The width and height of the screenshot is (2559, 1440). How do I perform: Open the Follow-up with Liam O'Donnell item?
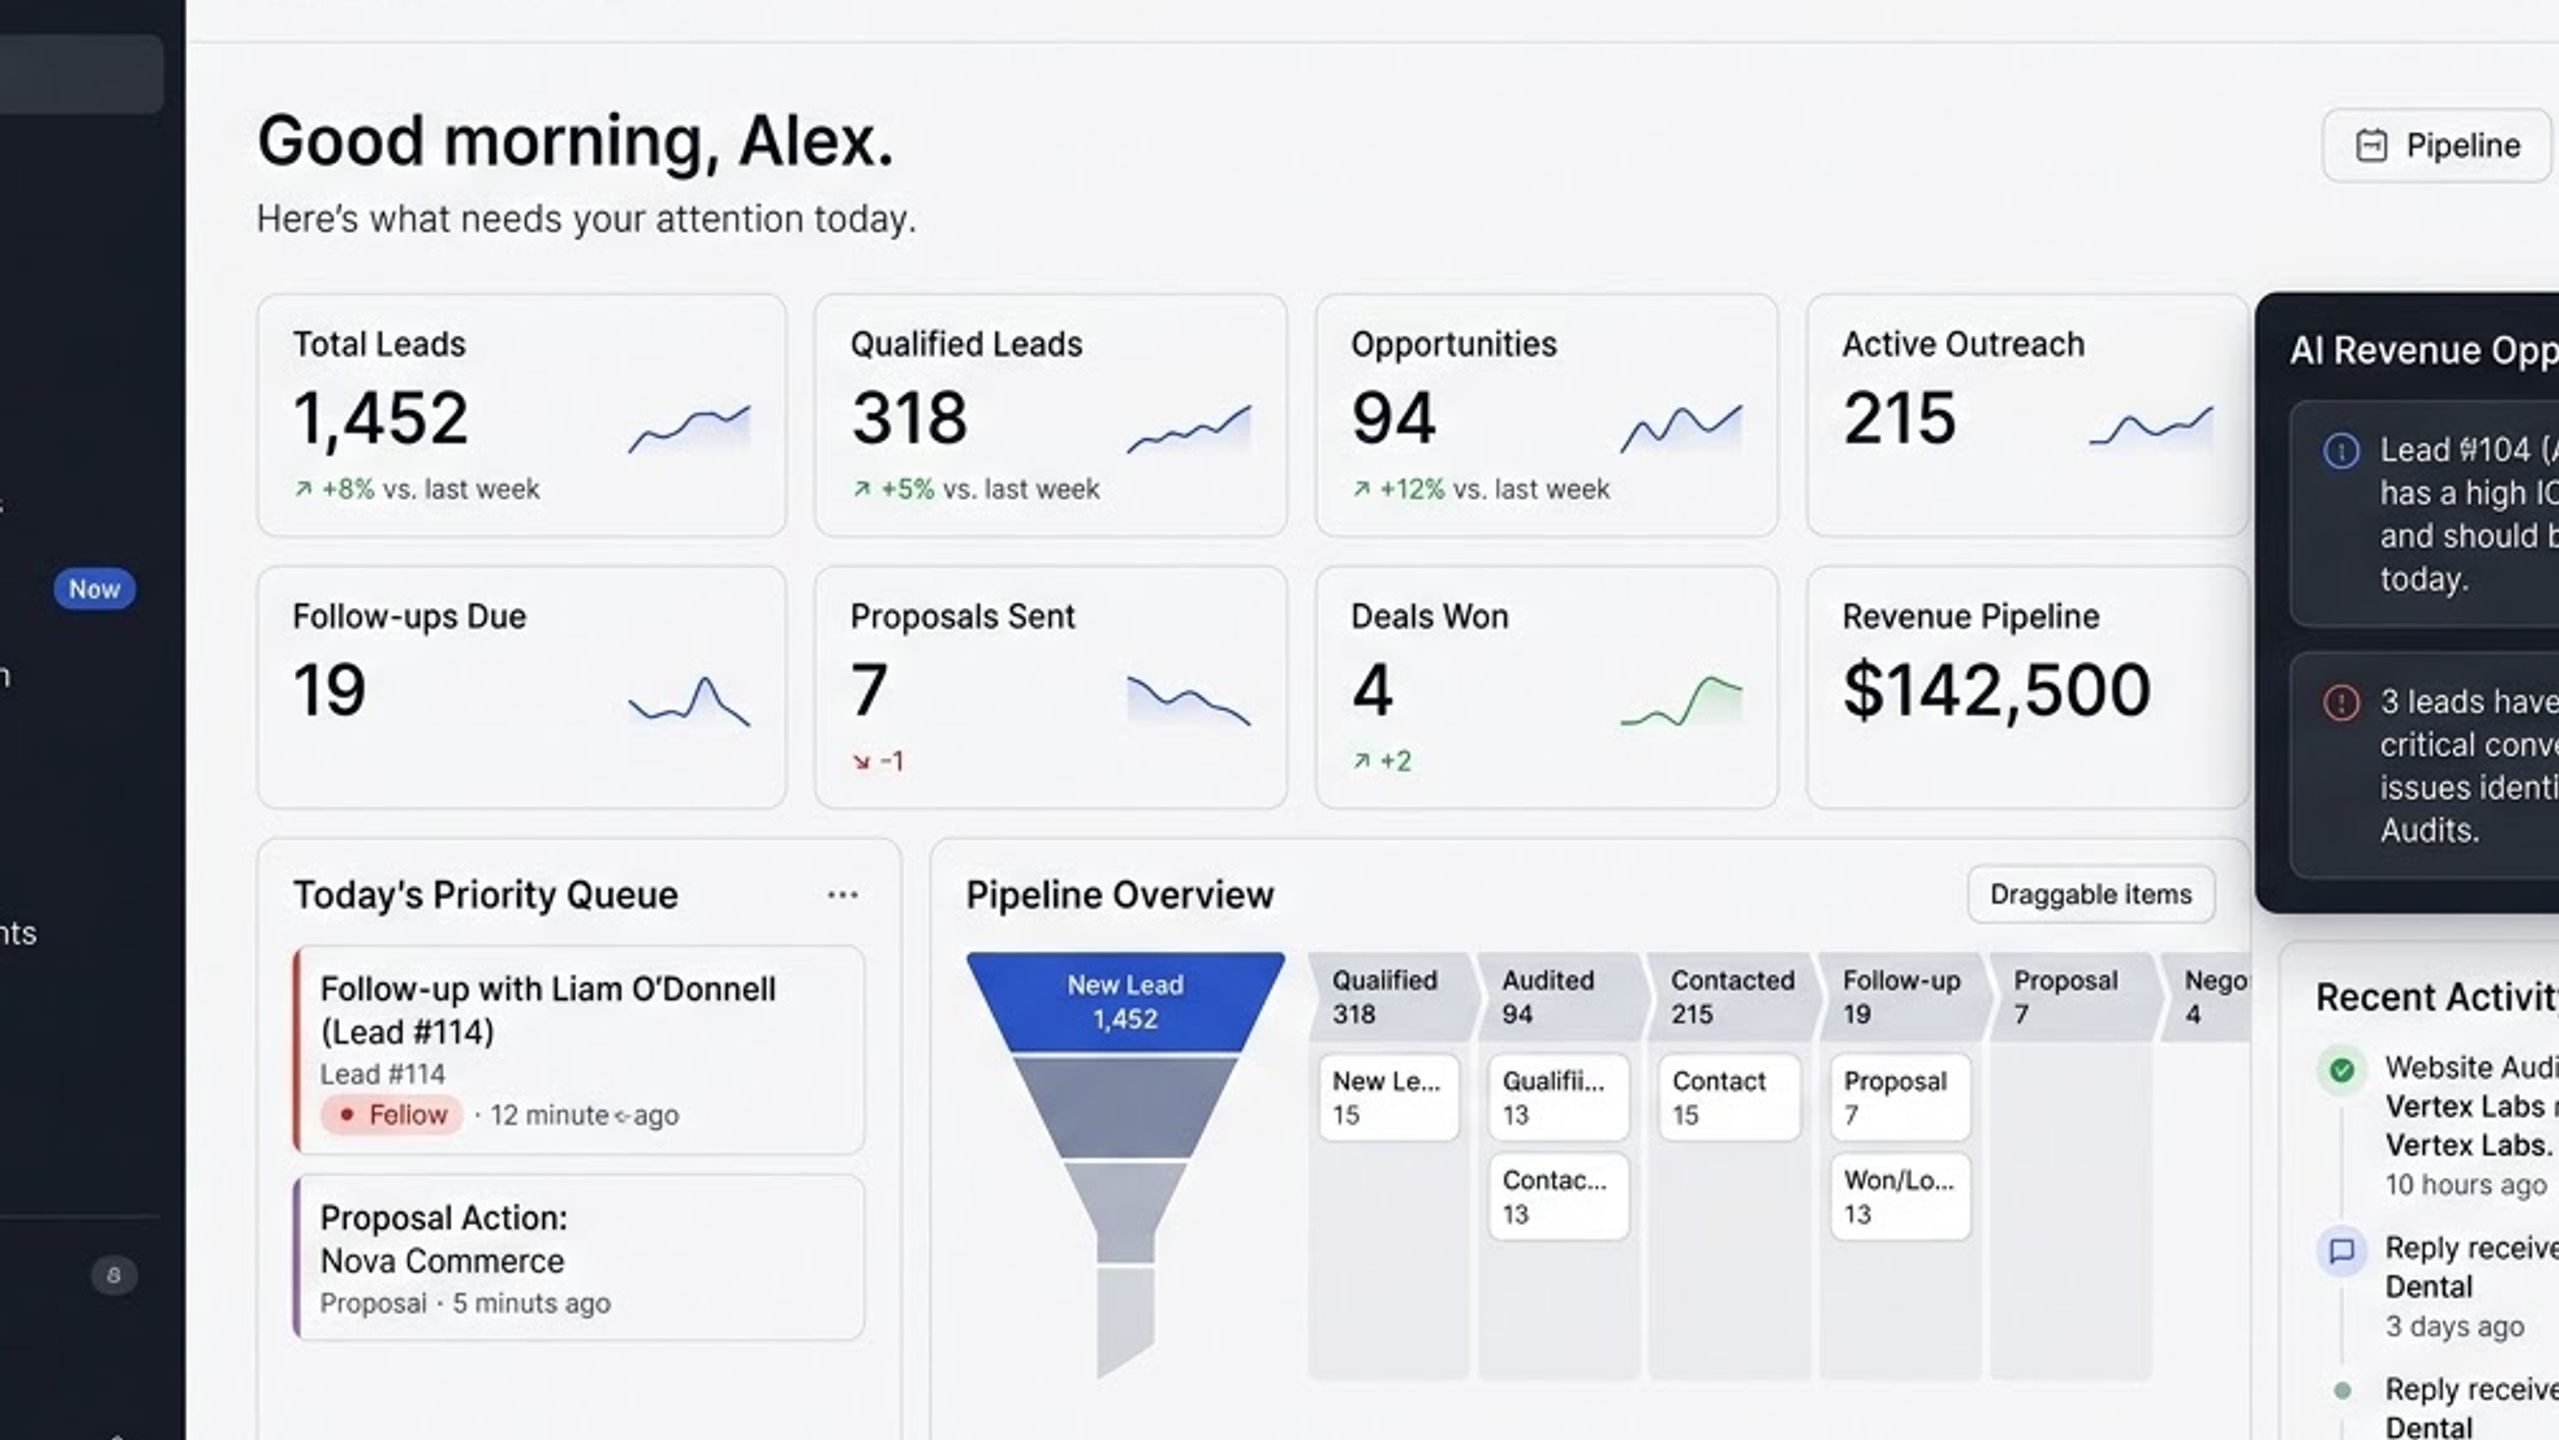pyautogui.click(x=579, y=1050)
